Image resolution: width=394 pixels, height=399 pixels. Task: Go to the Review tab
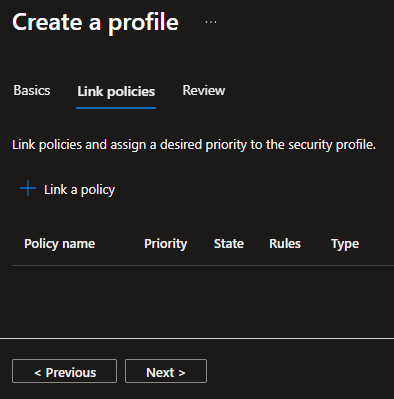click(x=204, y=90)
